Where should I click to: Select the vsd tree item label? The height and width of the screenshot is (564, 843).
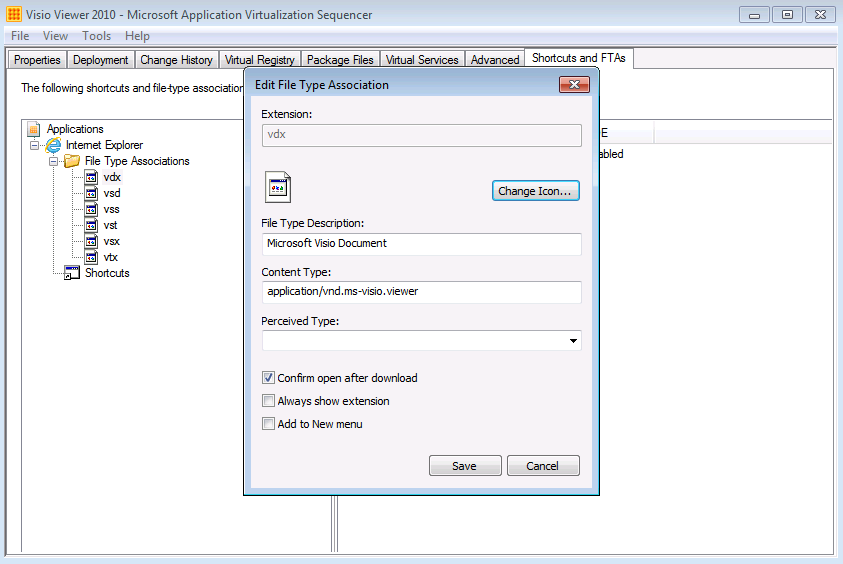coord(112,193)
